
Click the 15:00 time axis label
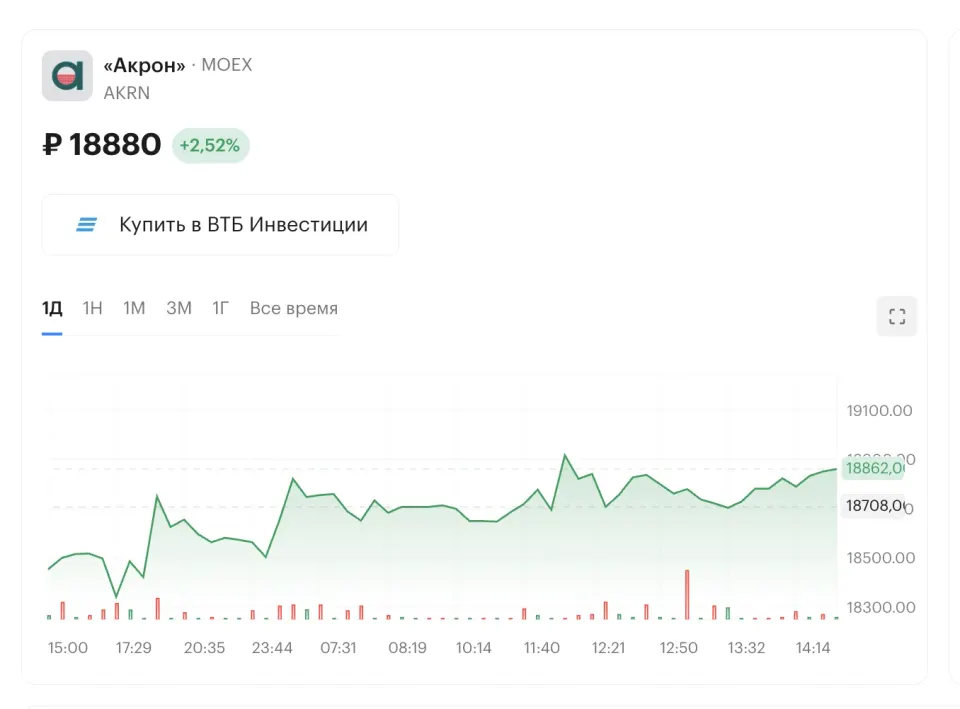point(68,648)
